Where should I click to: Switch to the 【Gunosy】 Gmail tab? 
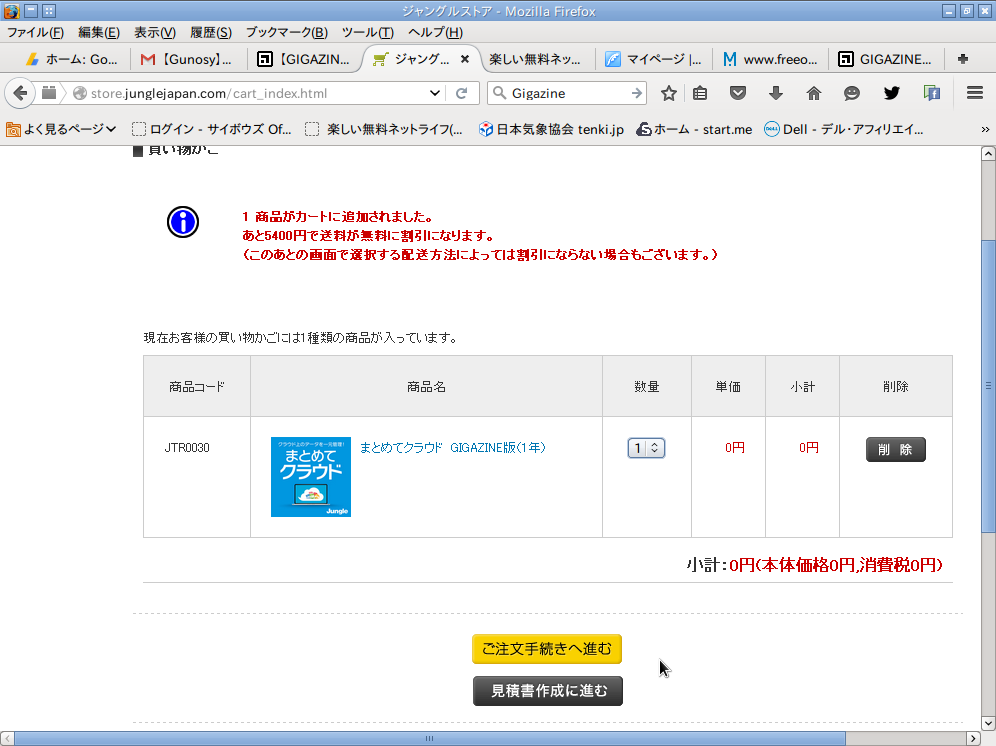tap(187, 59)
